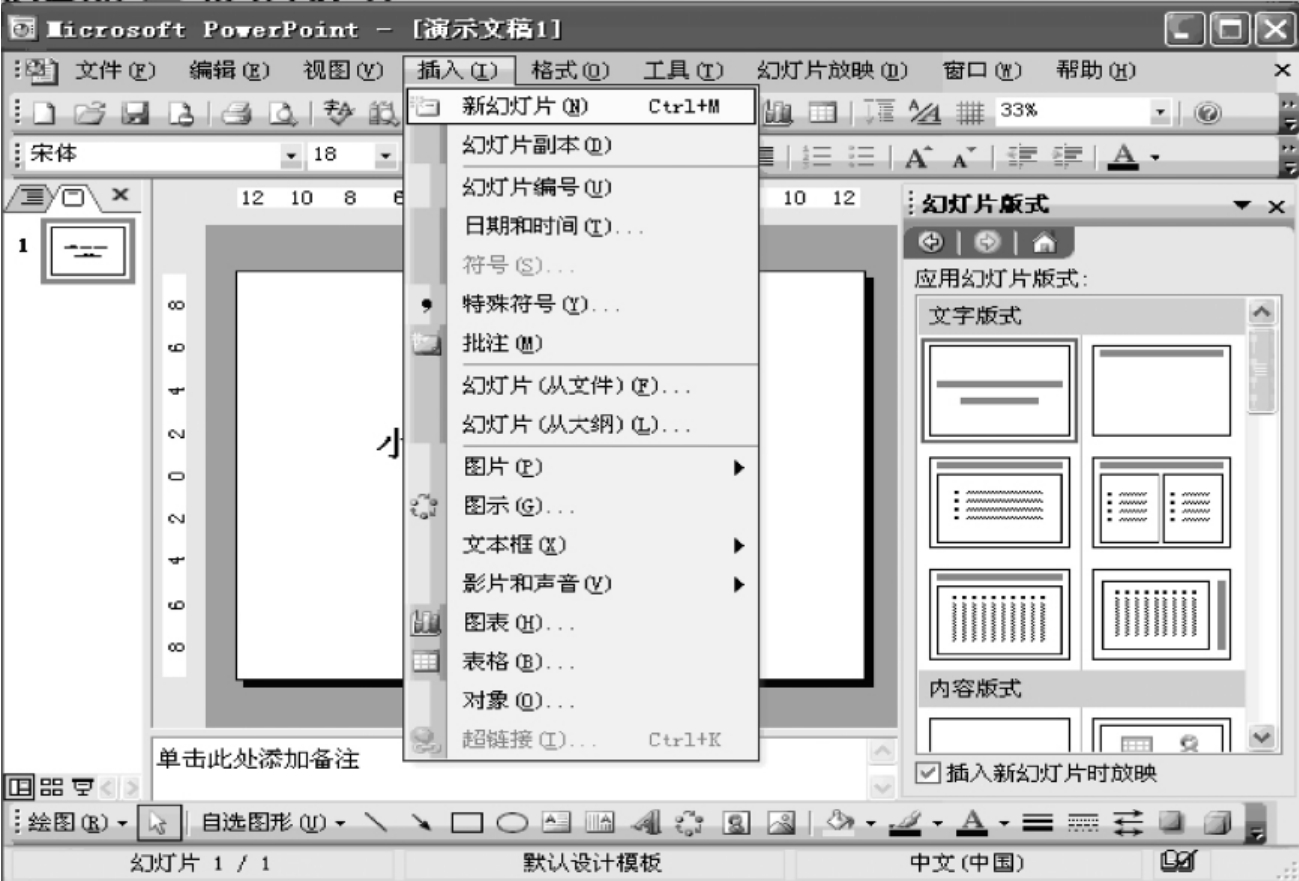
Task: Choose 表格 (Table) menu item
Action: coord(582,661)
